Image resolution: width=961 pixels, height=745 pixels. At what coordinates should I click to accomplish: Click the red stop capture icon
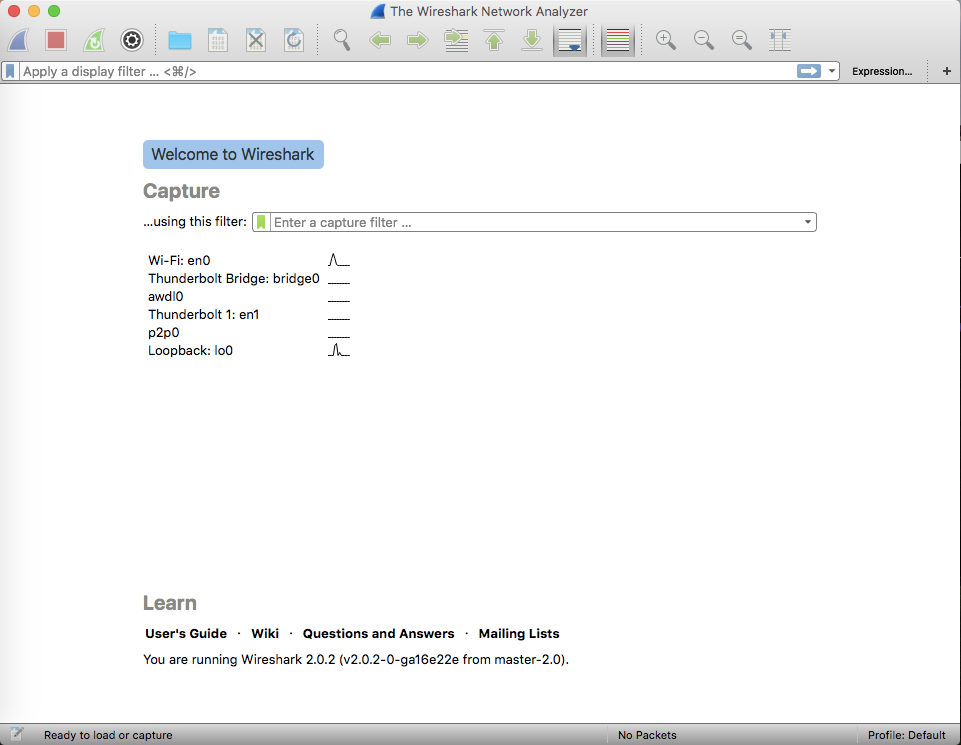56,40
